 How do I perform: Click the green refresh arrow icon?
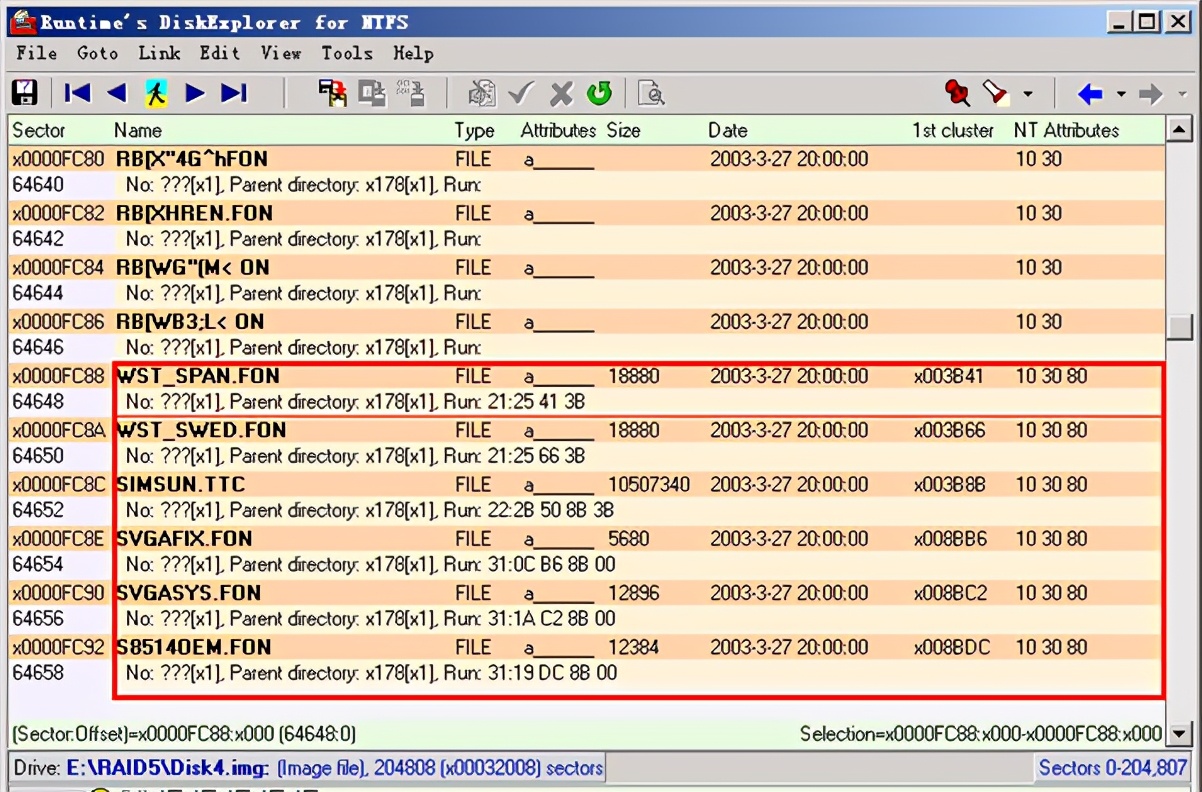(599, 93)
